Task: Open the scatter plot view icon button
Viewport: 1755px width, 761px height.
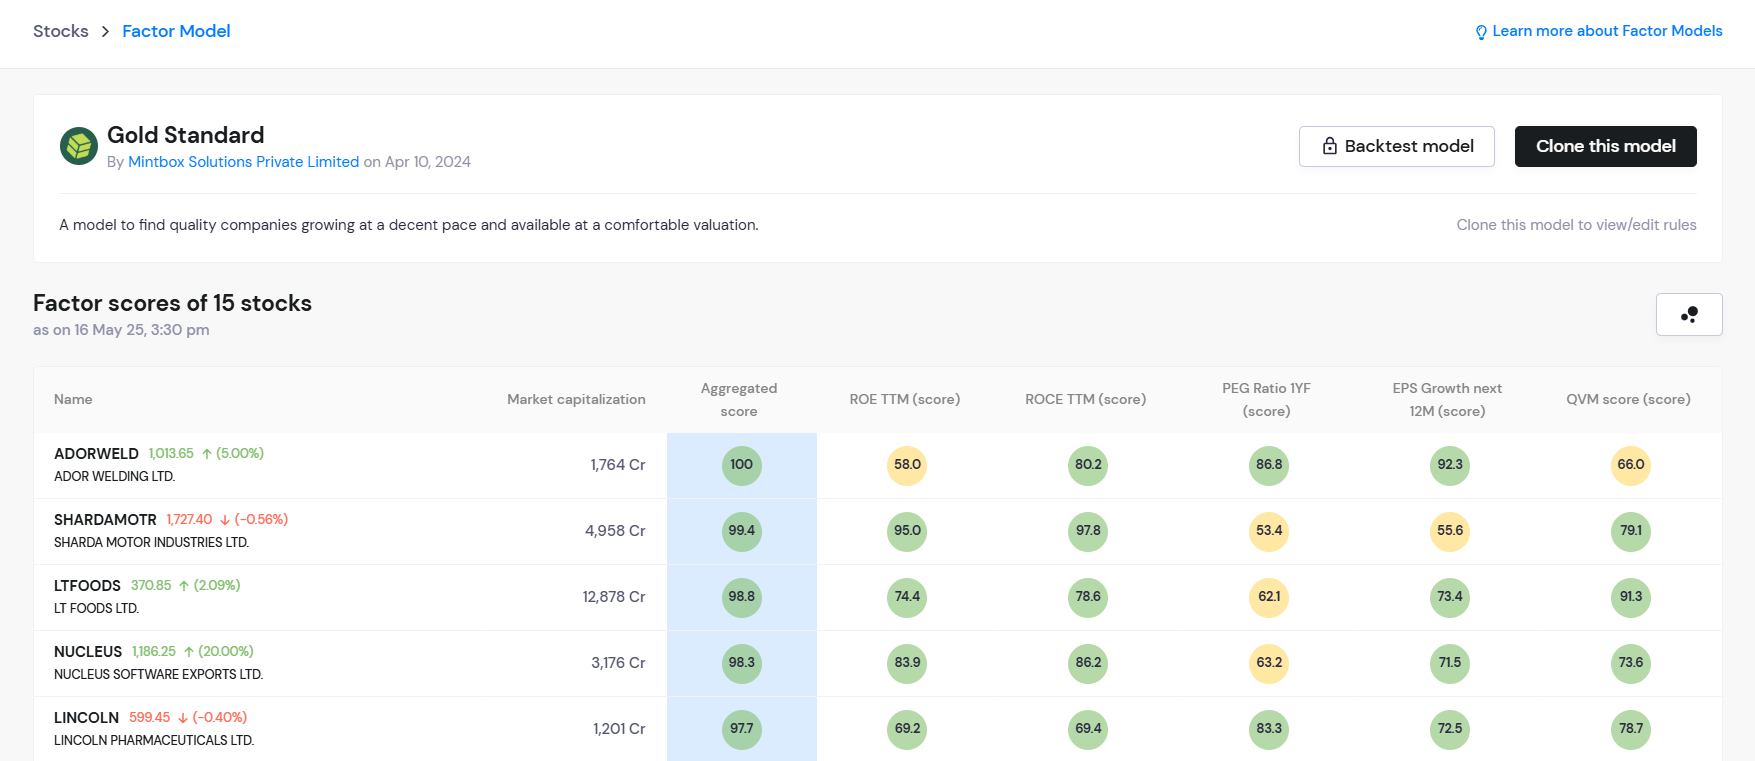Action: click(x=1689, y=314)
